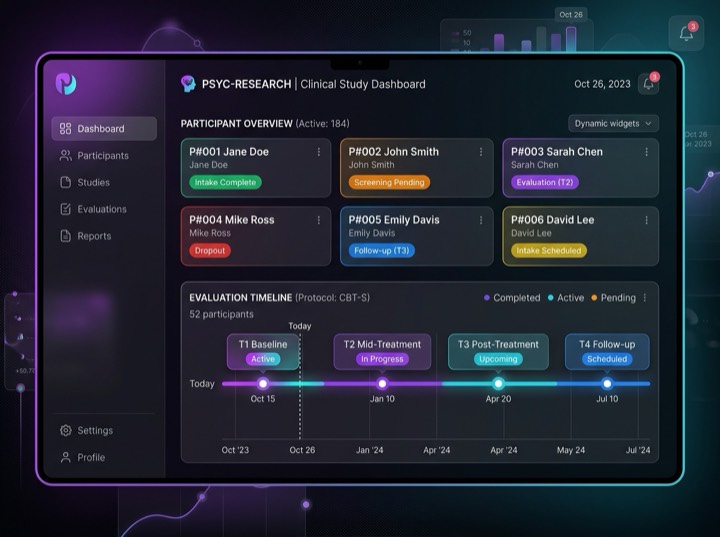Click the purple Completed legend dot

pyautogui.click(x=487, y=298)
